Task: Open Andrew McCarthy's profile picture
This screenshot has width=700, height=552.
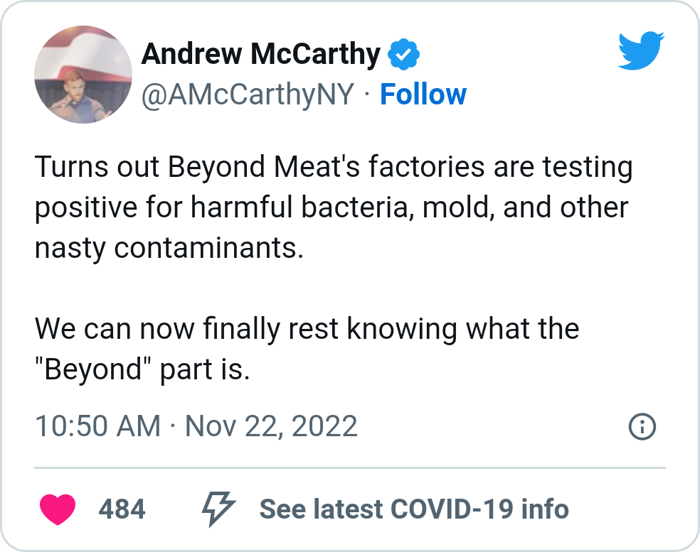Action: click(x=83, y=74)
